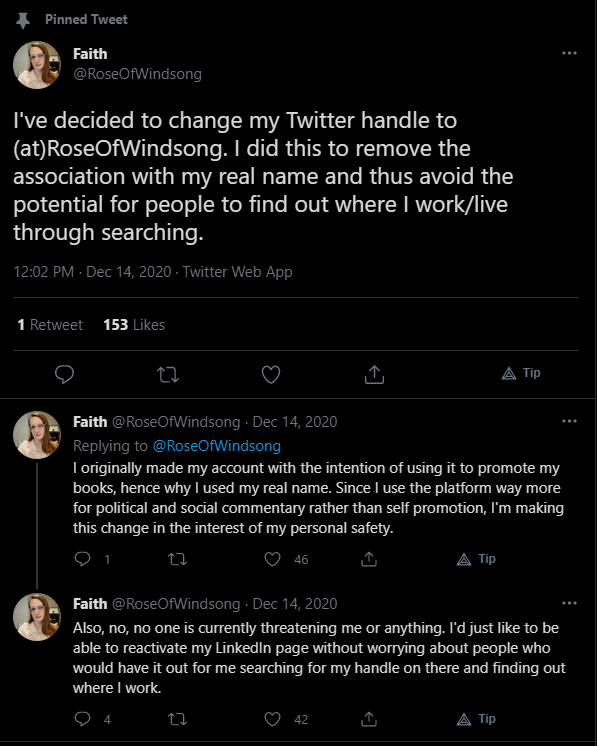Retweet the main pinned tweet

tap(168, 374)
